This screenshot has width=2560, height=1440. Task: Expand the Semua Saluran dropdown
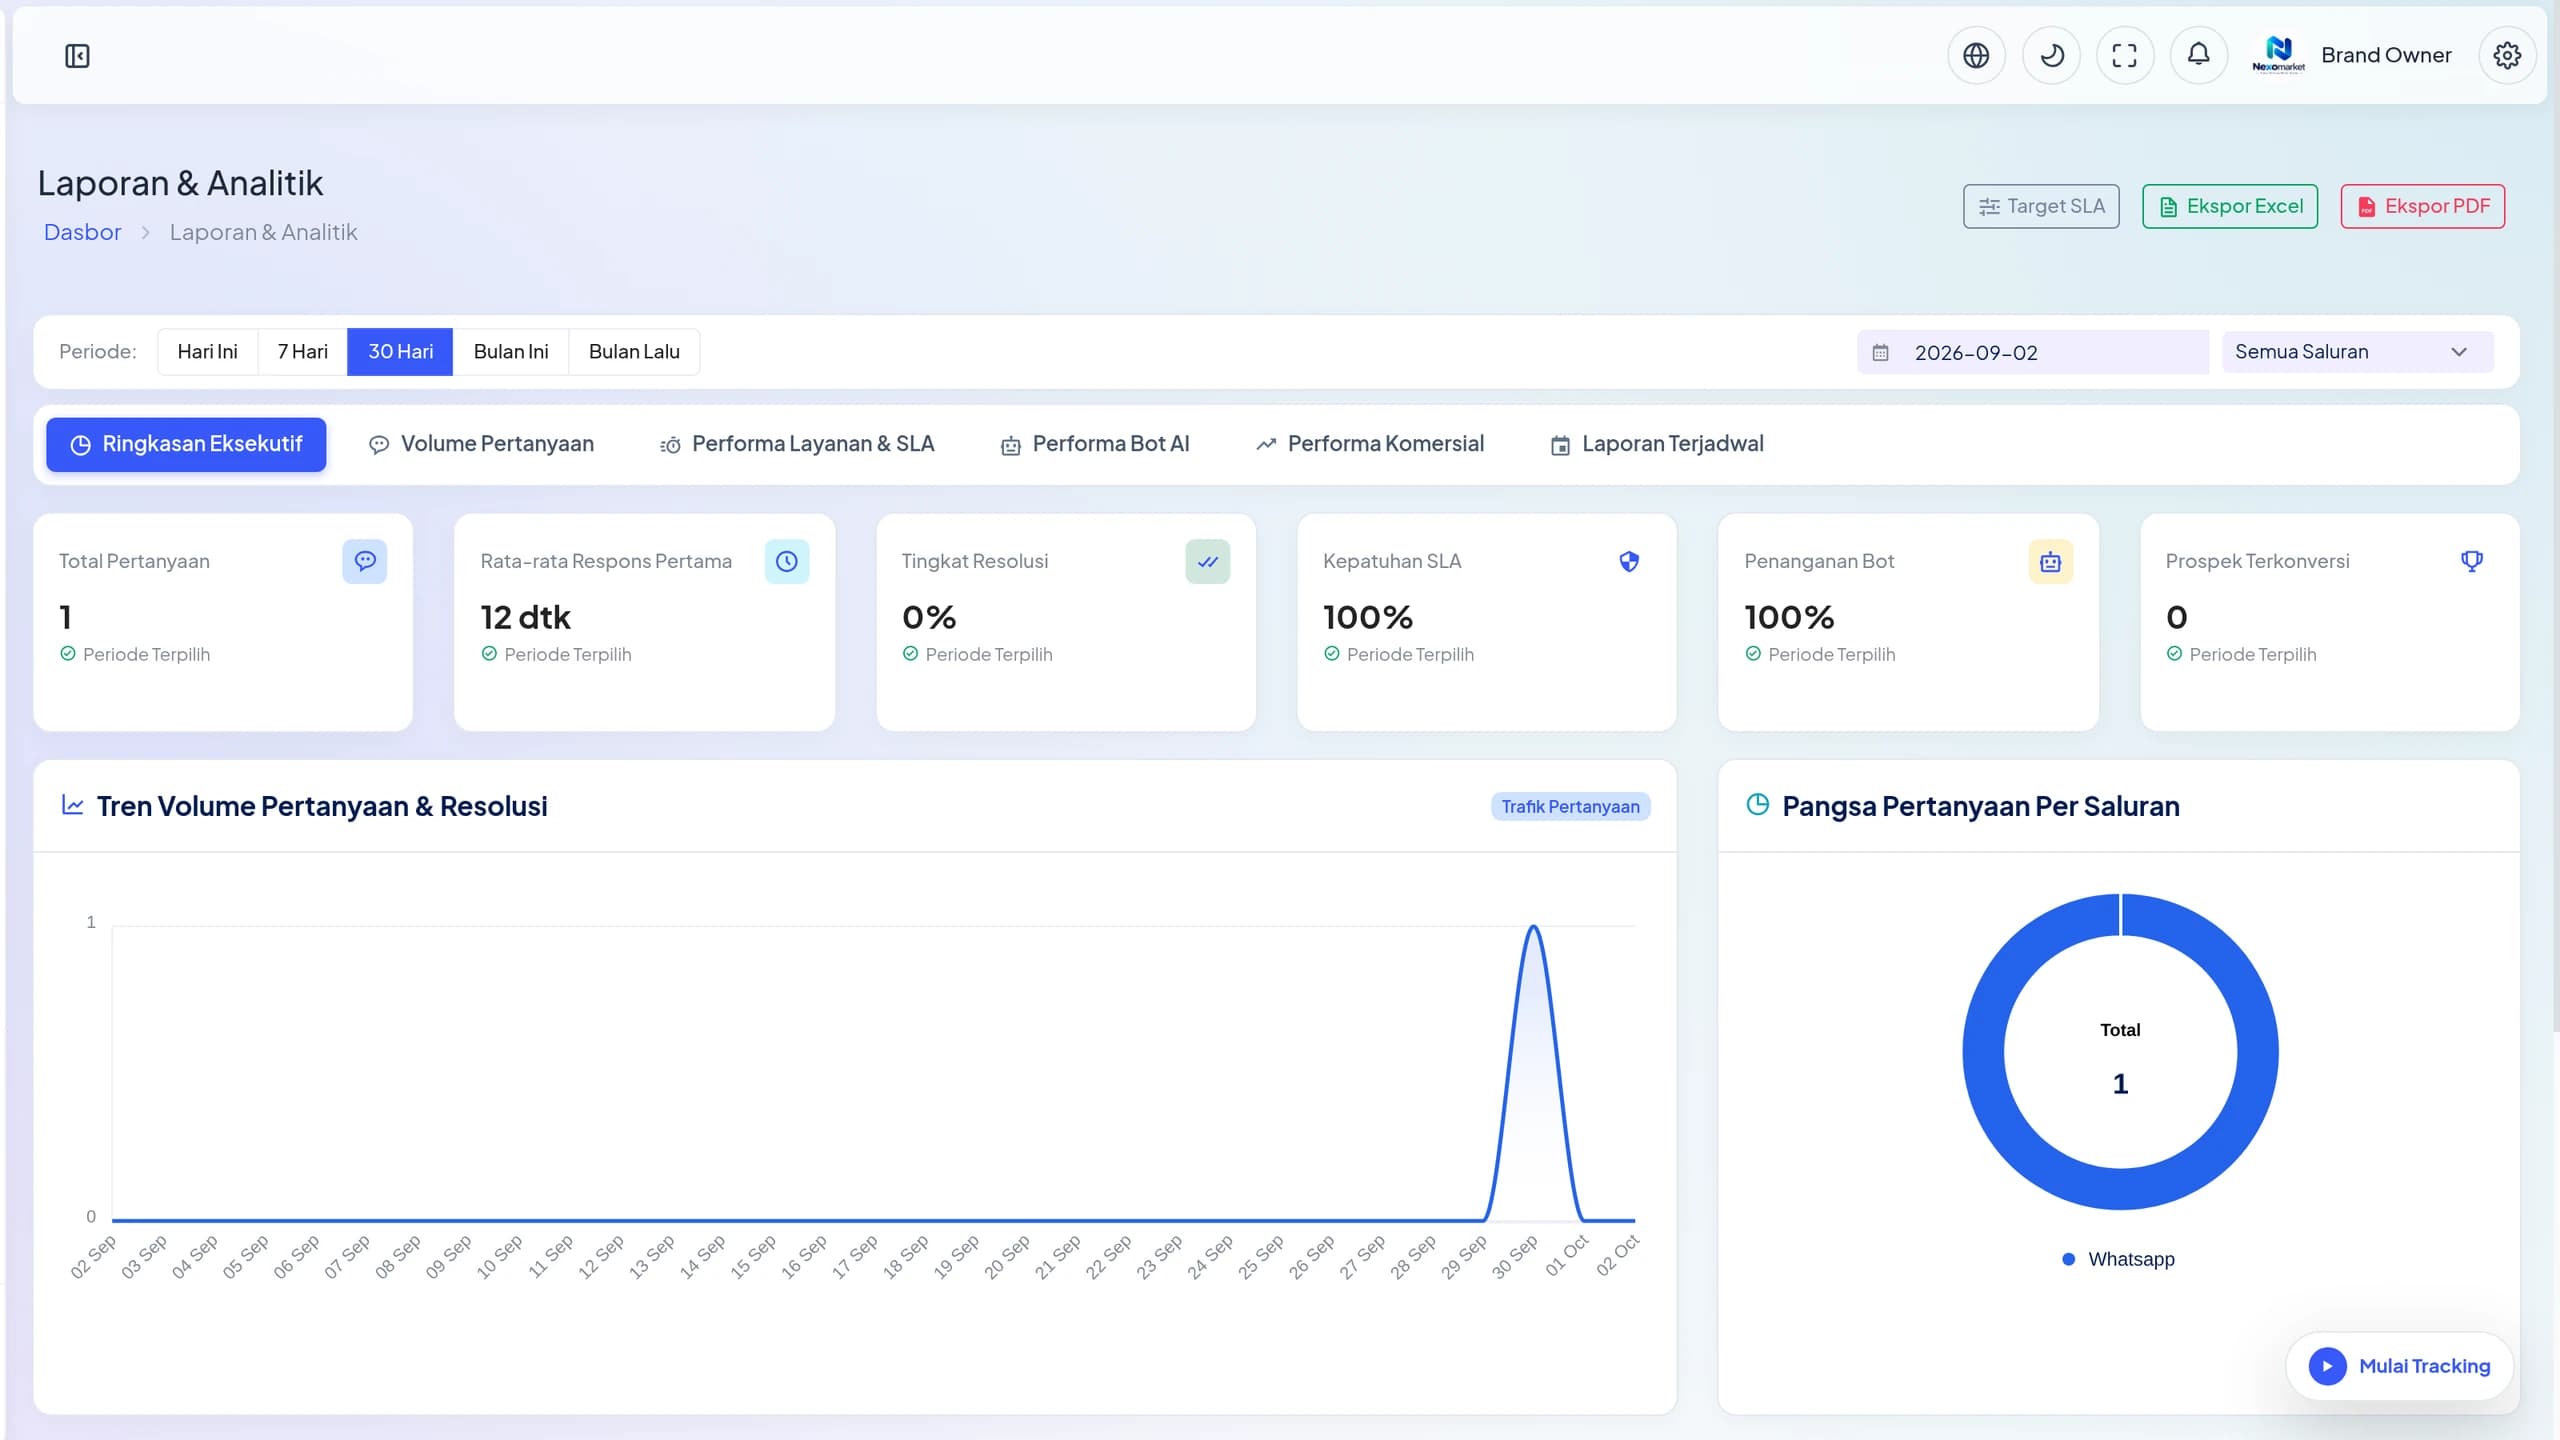click(x=2357, y=352)
